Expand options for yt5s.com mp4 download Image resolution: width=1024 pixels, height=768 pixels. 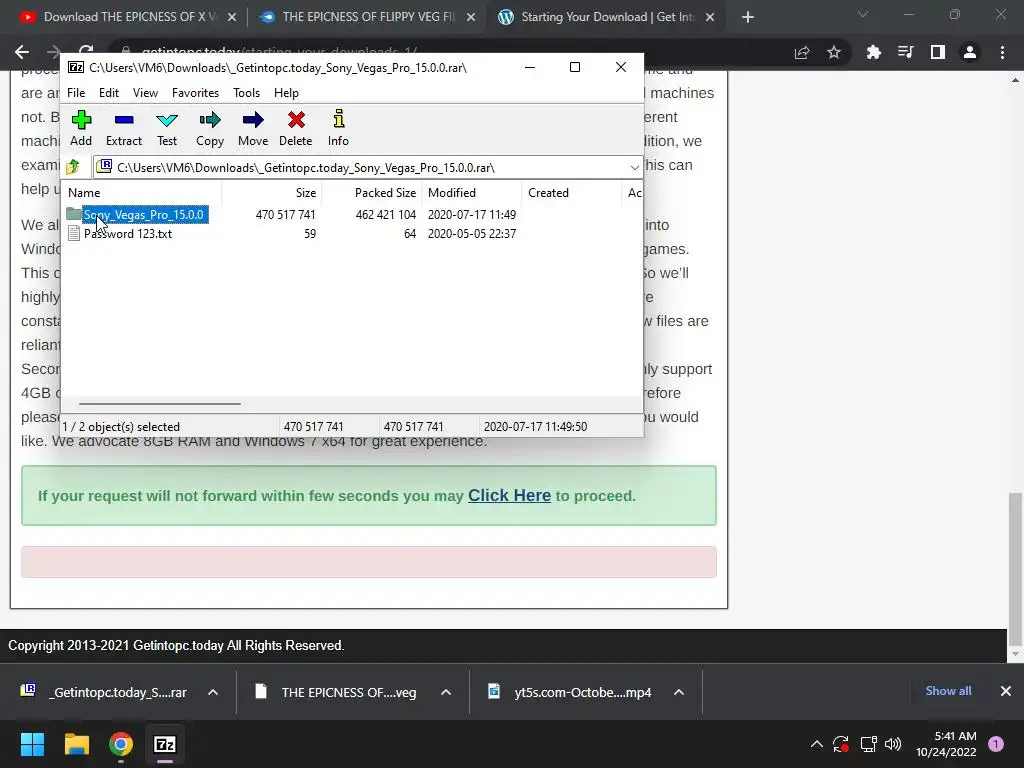(x=679, y=692)
